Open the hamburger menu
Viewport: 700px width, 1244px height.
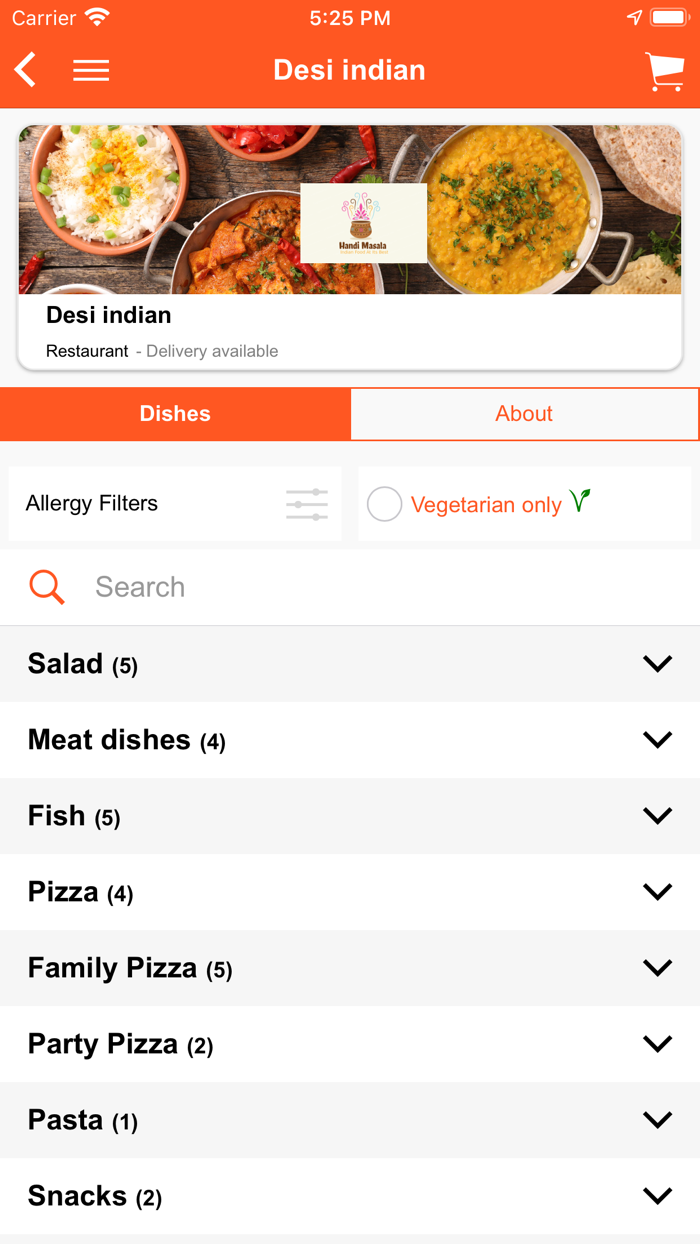[x=91, y=70]
